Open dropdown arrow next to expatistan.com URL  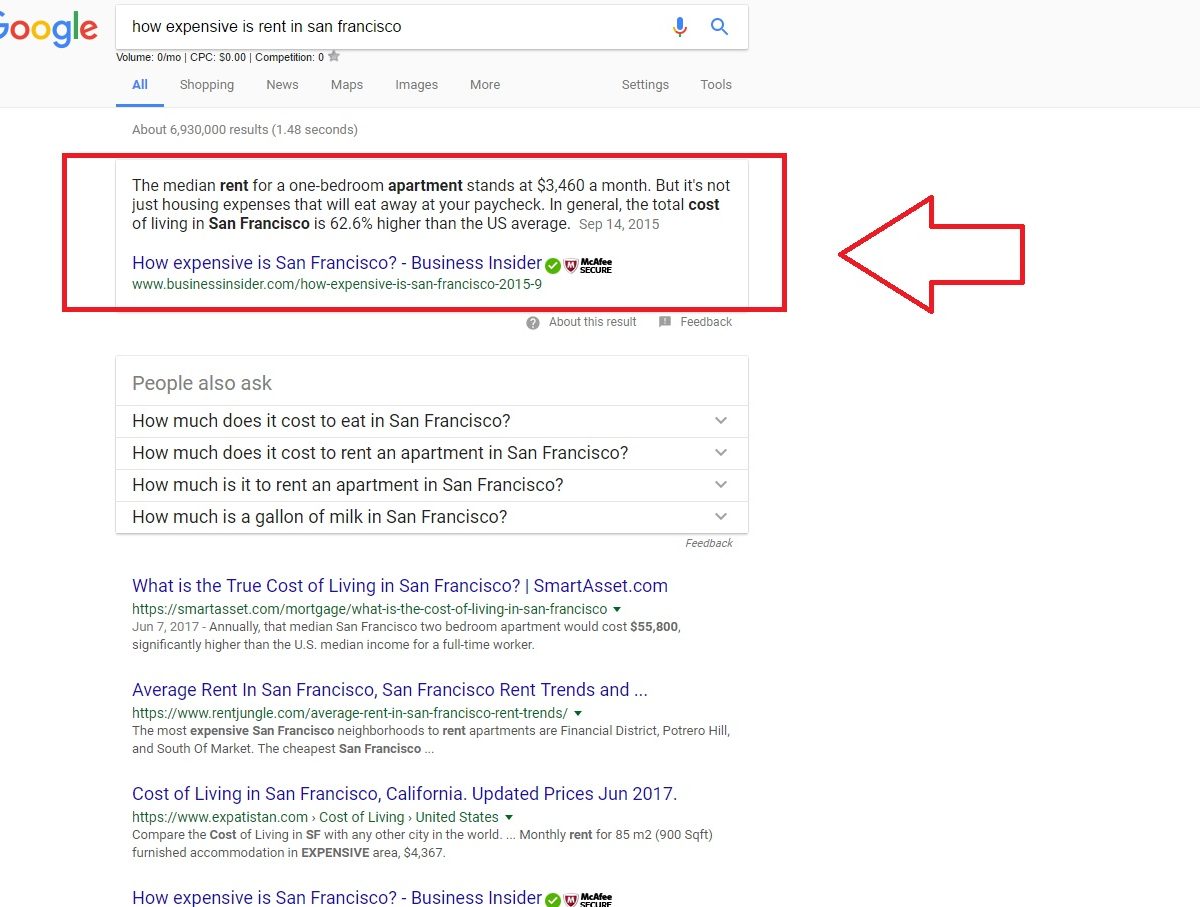pos(509,817)
